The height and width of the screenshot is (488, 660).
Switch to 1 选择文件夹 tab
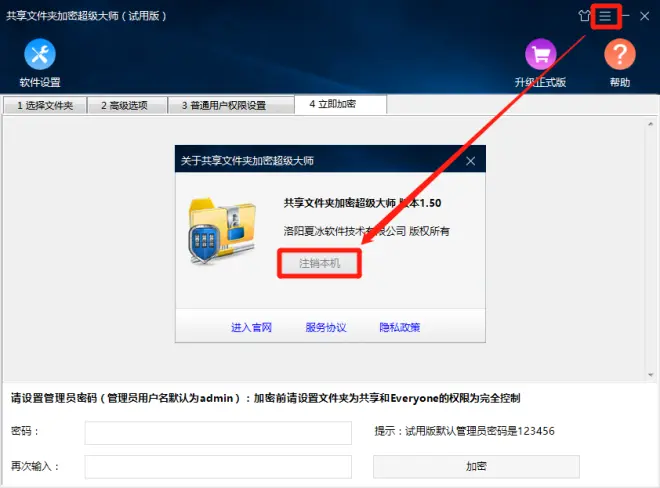click(x=45, y=105)
